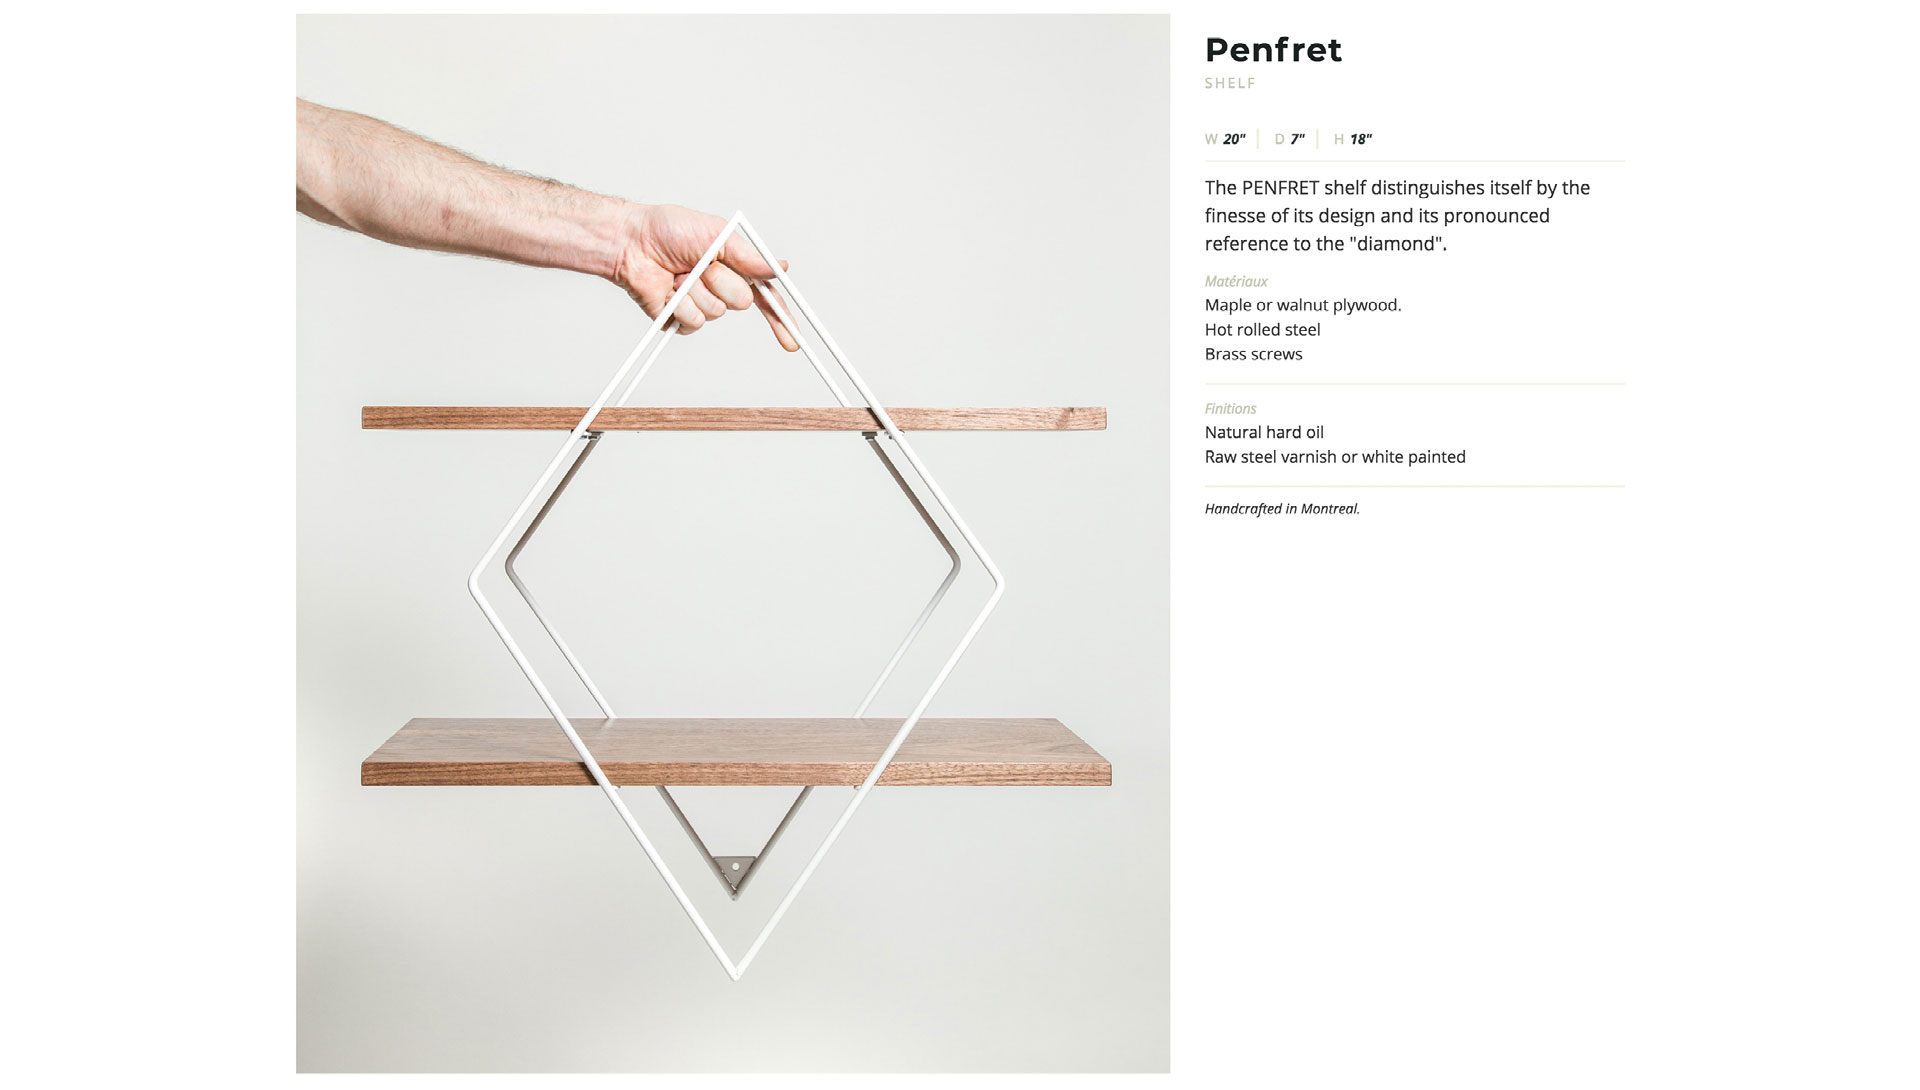This screenshot has height=1090, width=1920.
Task: Click the width 20" dimension
Action: (x=1225, y=139)
